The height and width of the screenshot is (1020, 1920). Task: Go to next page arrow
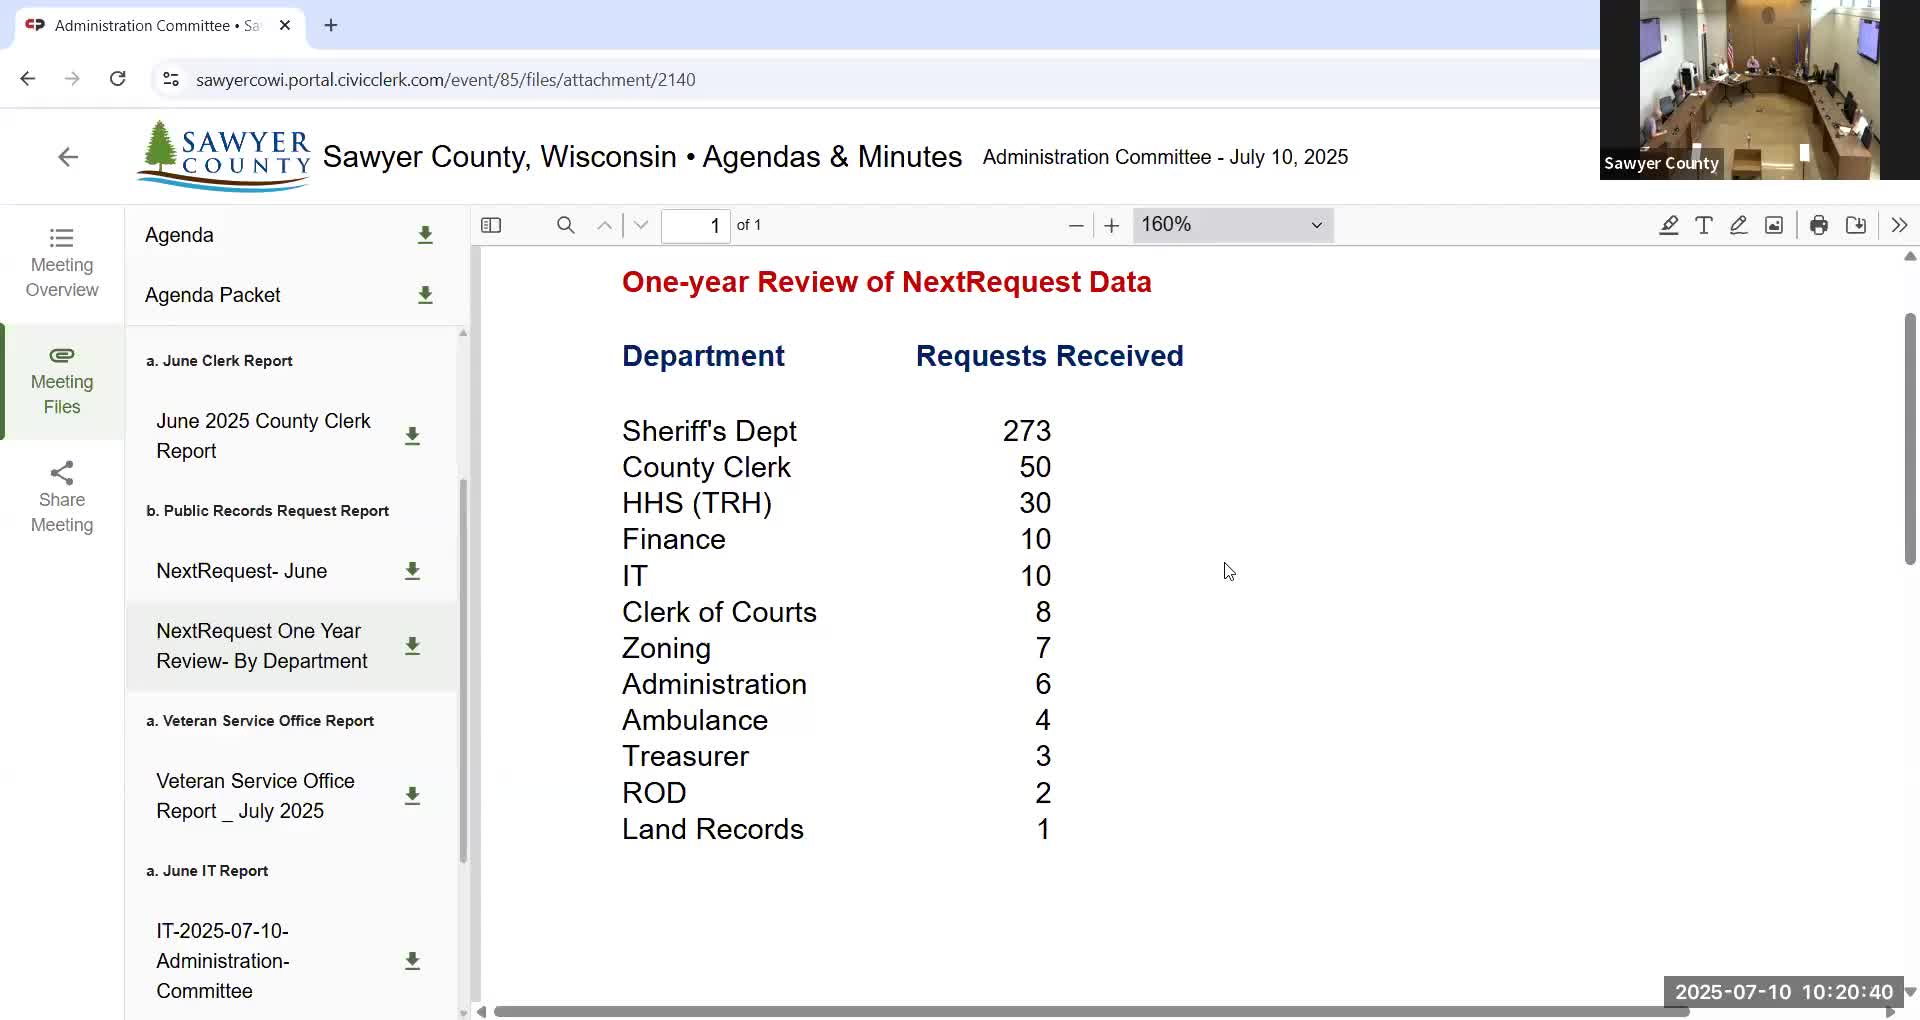click(641, 225)
